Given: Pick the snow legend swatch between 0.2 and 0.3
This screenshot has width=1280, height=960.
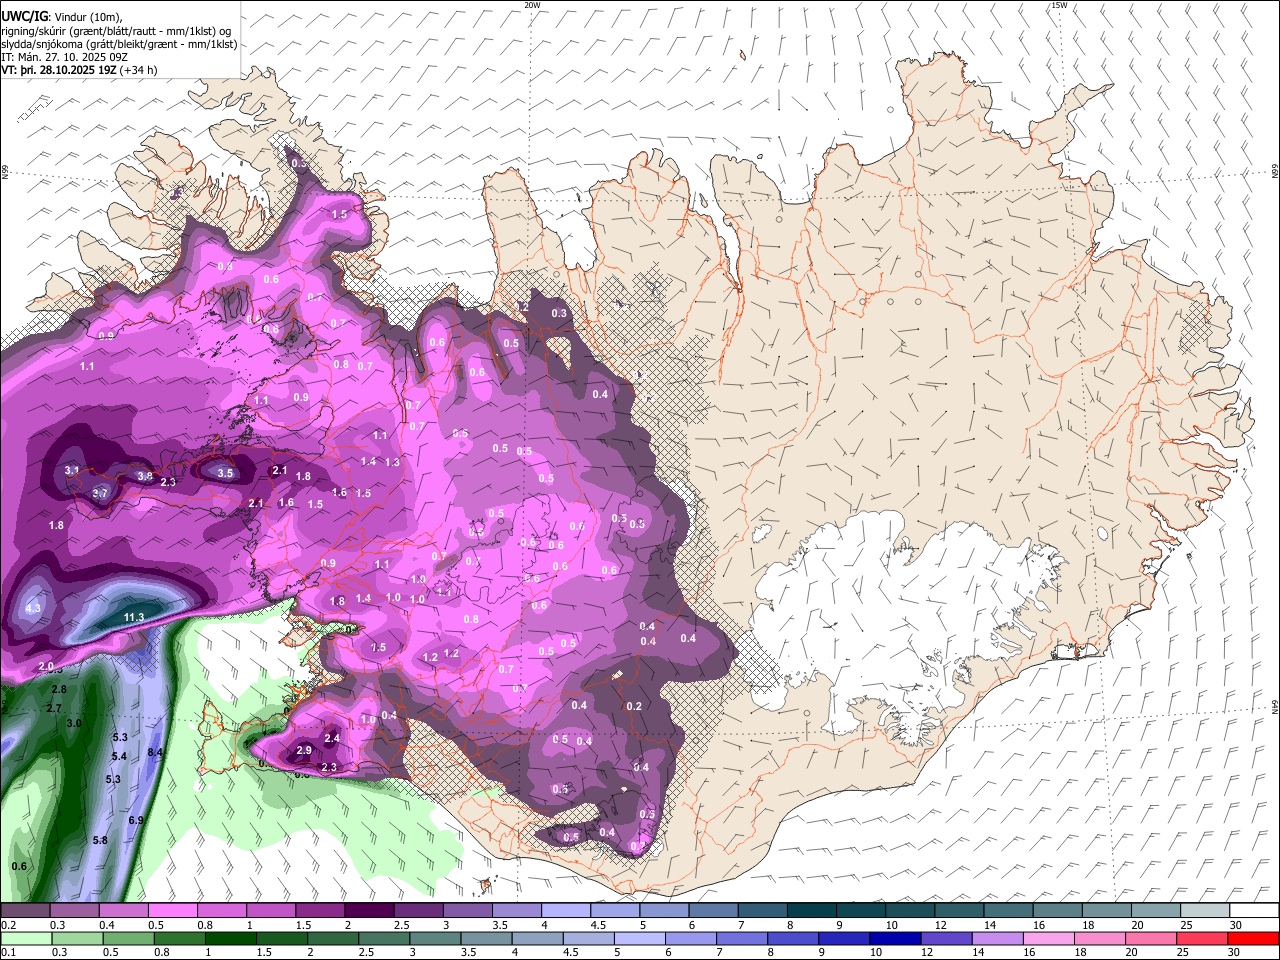Looking at the screenshot, I should 25,911.
